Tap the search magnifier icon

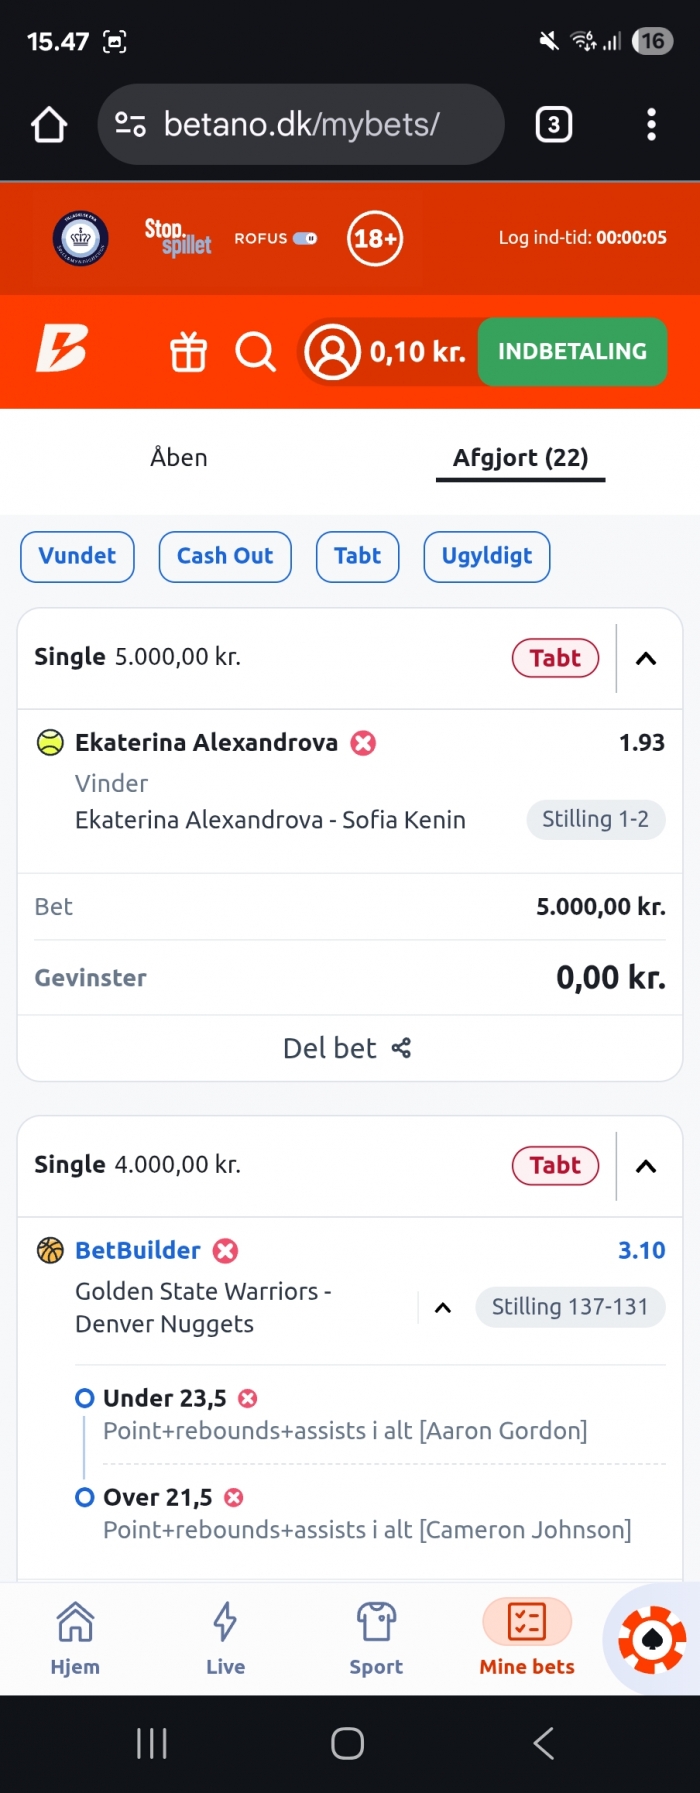[255, 352]
